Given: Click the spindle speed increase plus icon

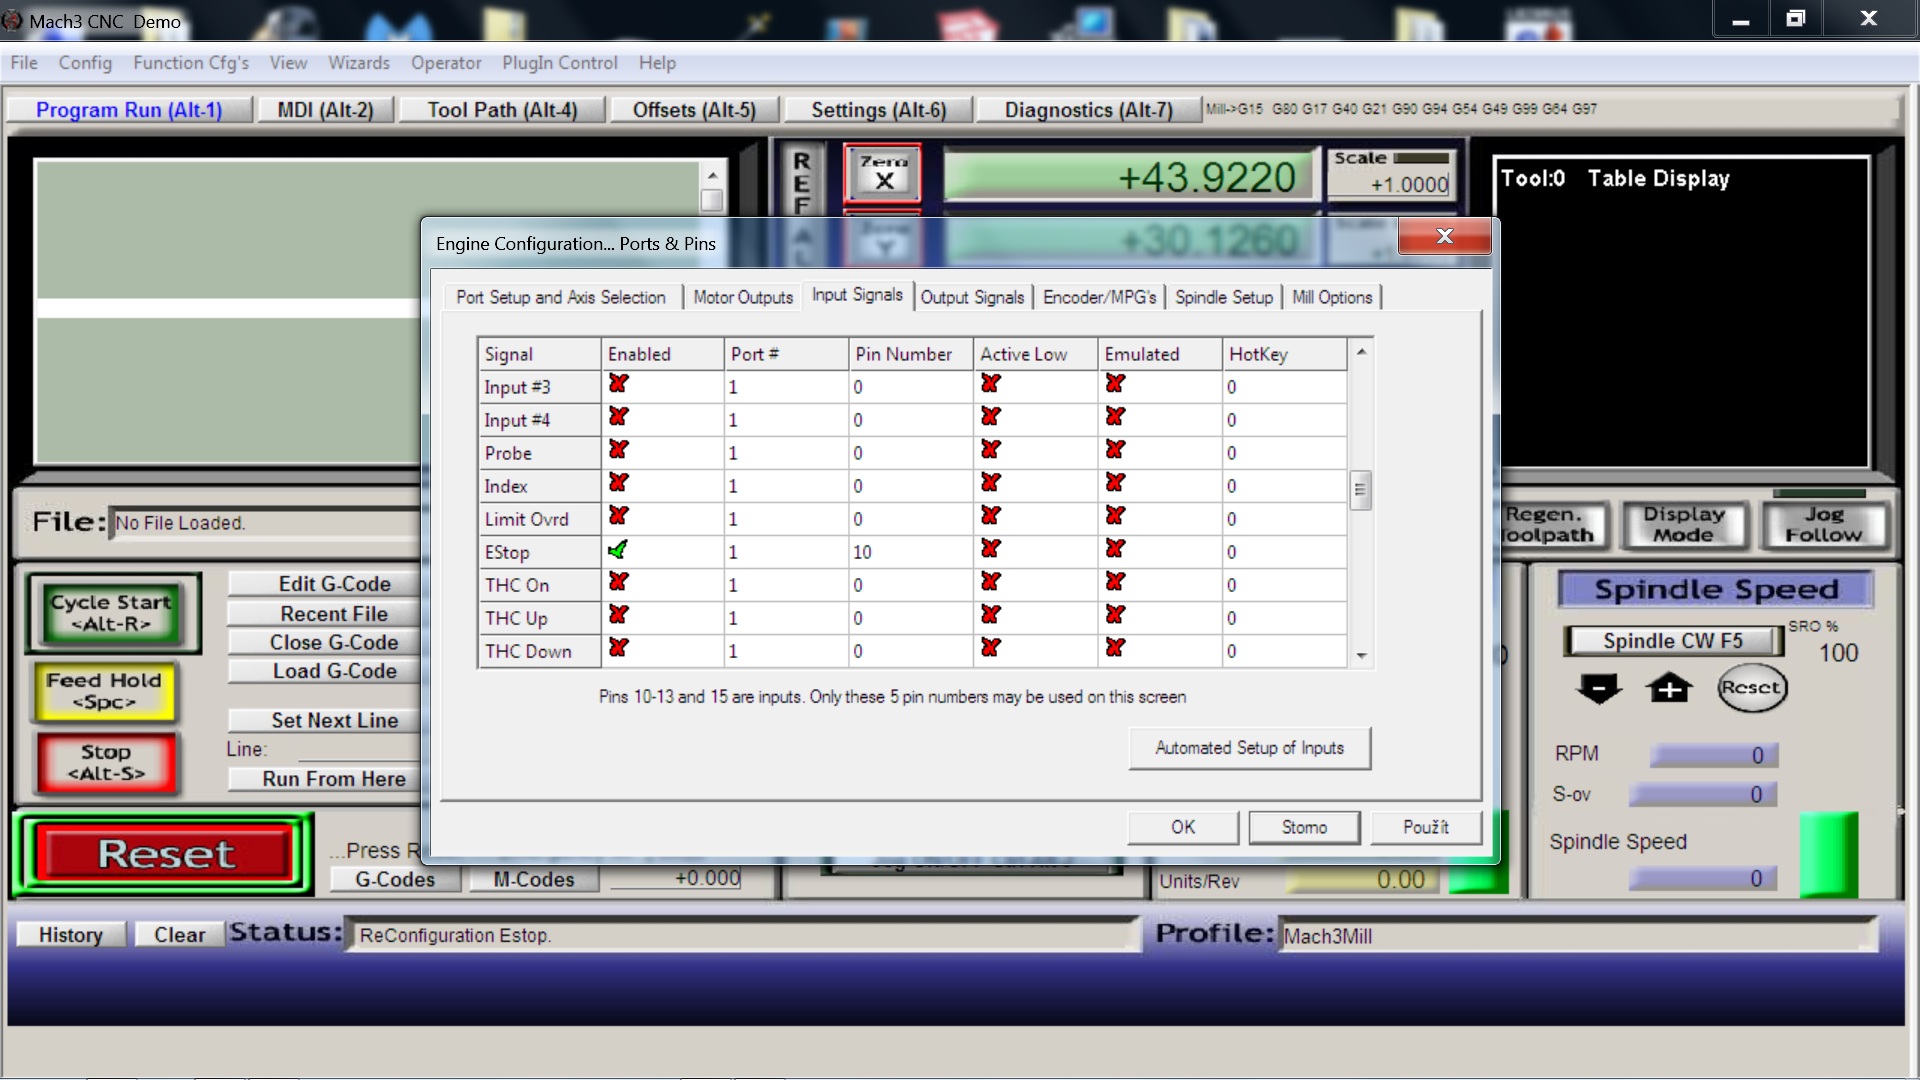Looking at the screenshot, I should click(x=1669, y=689).
